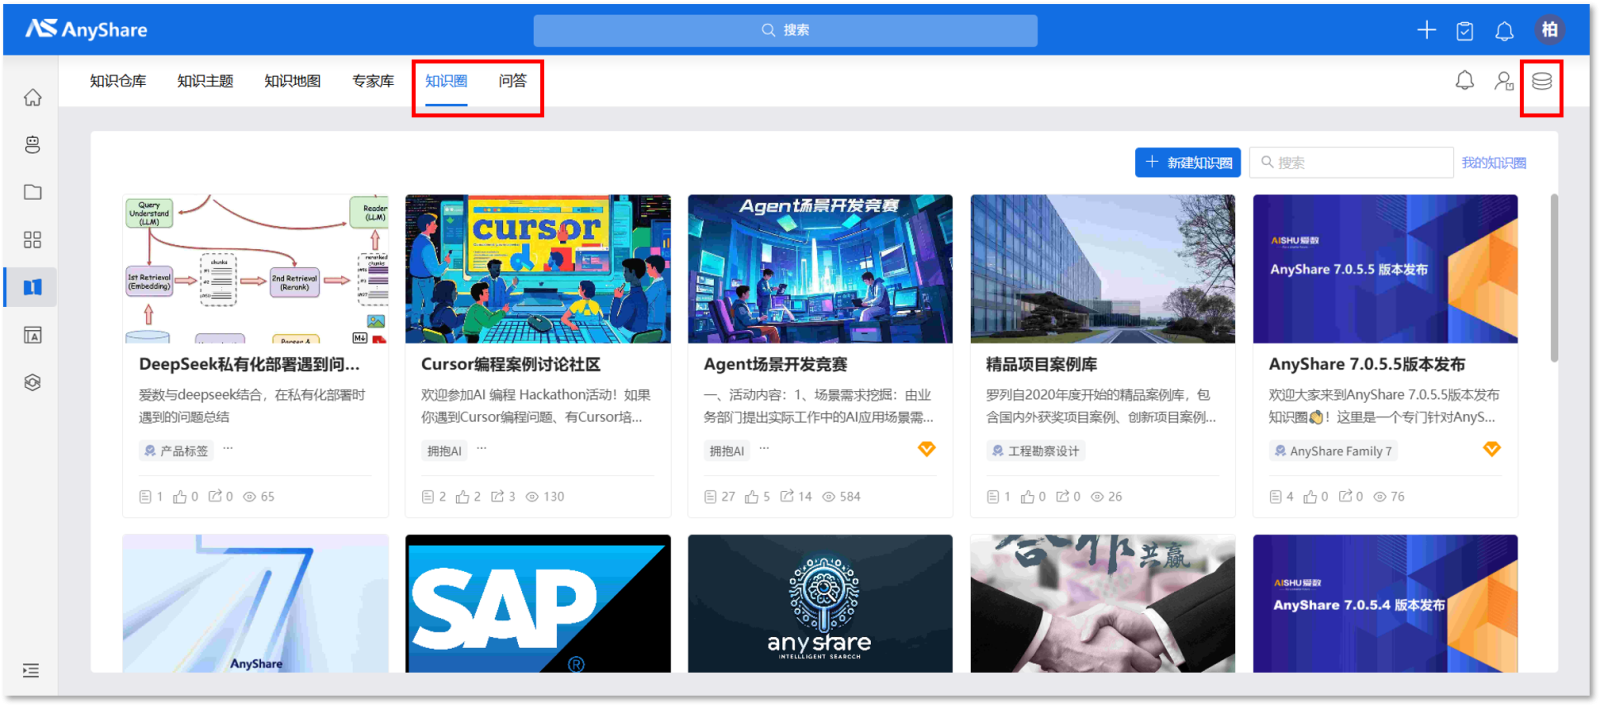The image size is (1600, 706).
Task: Open the hexagon settings icon in sidebar
Action: coord(33,382)
